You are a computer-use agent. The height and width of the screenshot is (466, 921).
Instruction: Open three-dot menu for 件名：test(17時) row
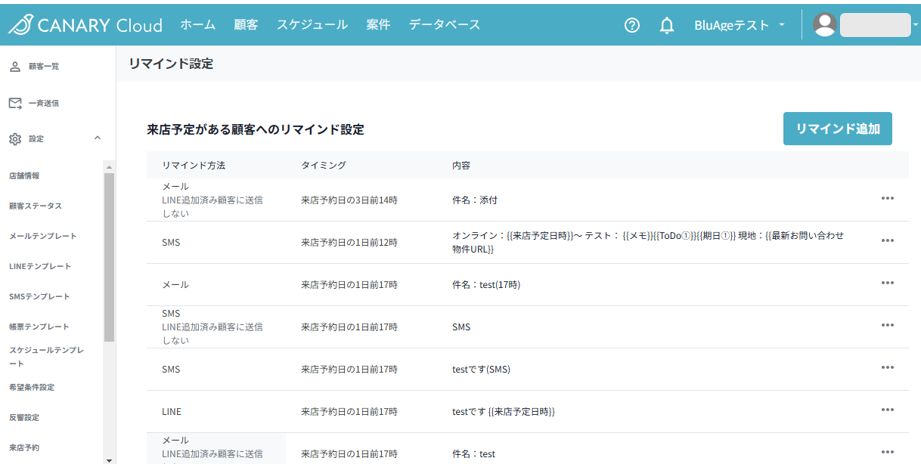(x=888, y=283)
